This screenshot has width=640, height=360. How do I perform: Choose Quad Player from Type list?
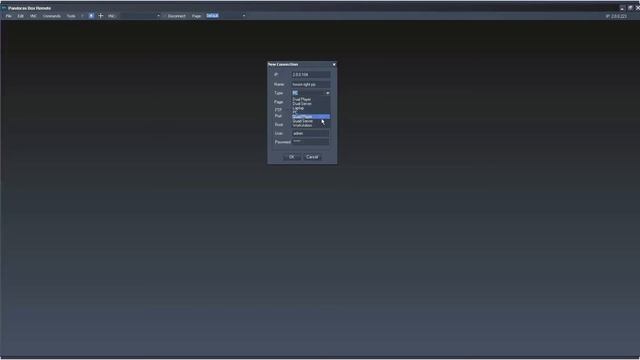click(311, 117)
